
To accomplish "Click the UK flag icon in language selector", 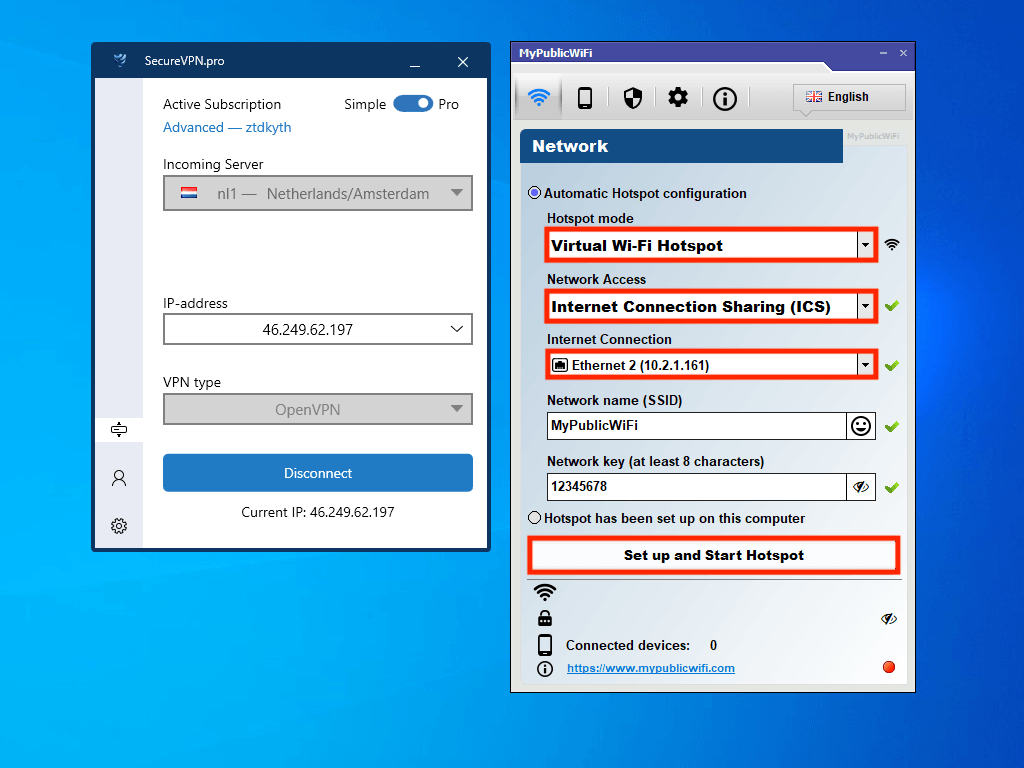I will (814, 97).
